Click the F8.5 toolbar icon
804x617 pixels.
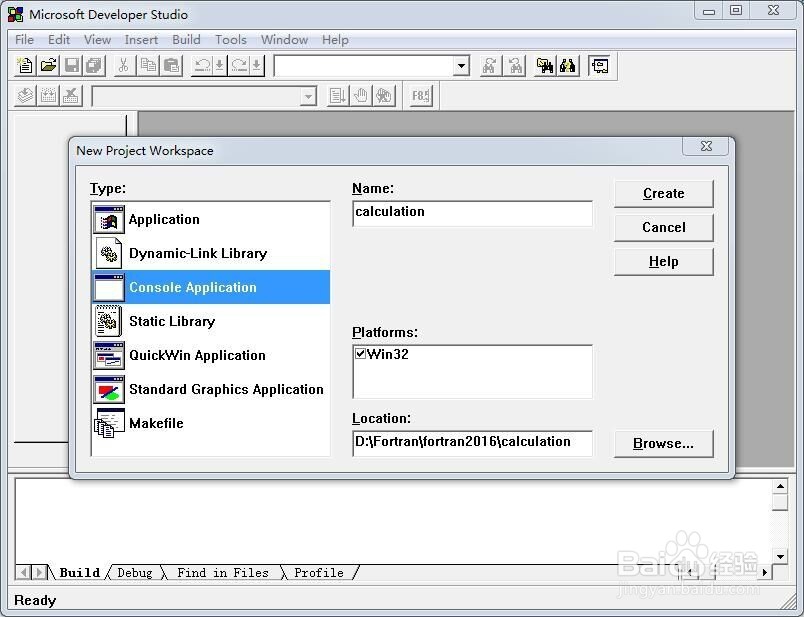(x=421, y=96)
